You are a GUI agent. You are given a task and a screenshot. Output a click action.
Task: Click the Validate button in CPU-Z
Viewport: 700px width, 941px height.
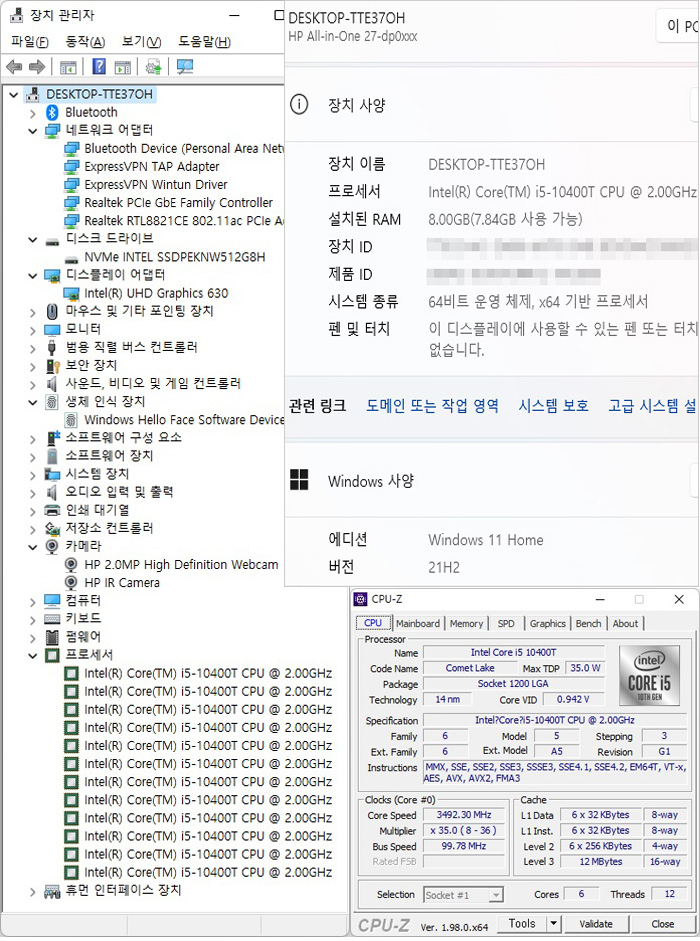596,924
